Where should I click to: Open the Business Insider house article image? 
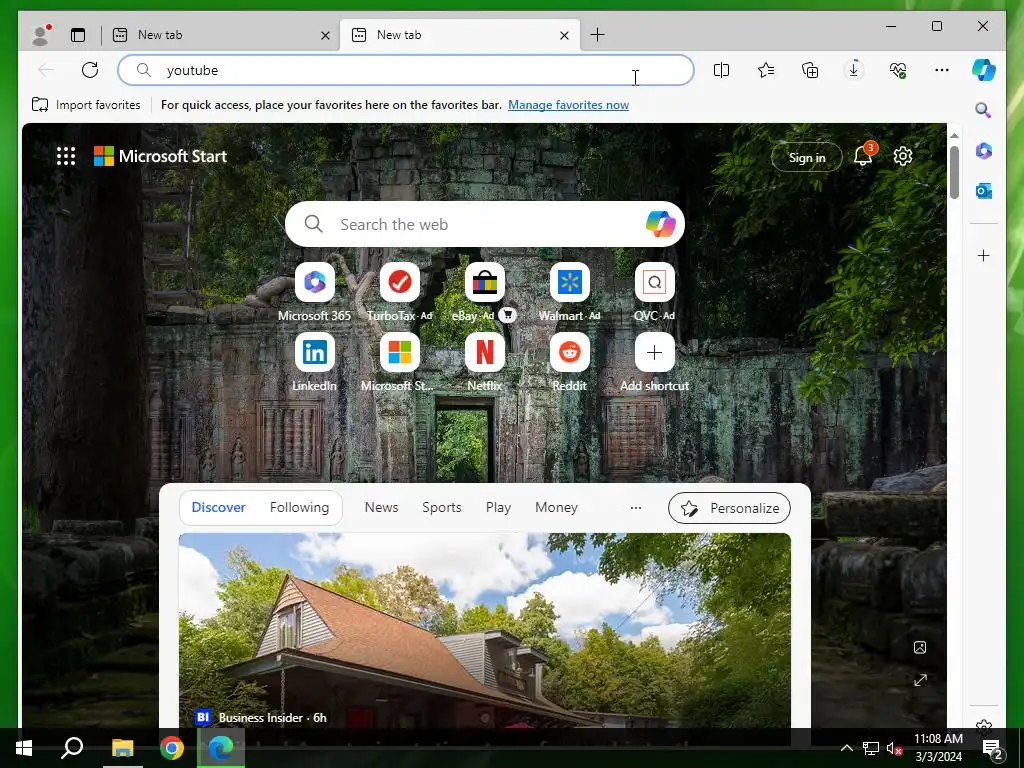coord(485,630)
